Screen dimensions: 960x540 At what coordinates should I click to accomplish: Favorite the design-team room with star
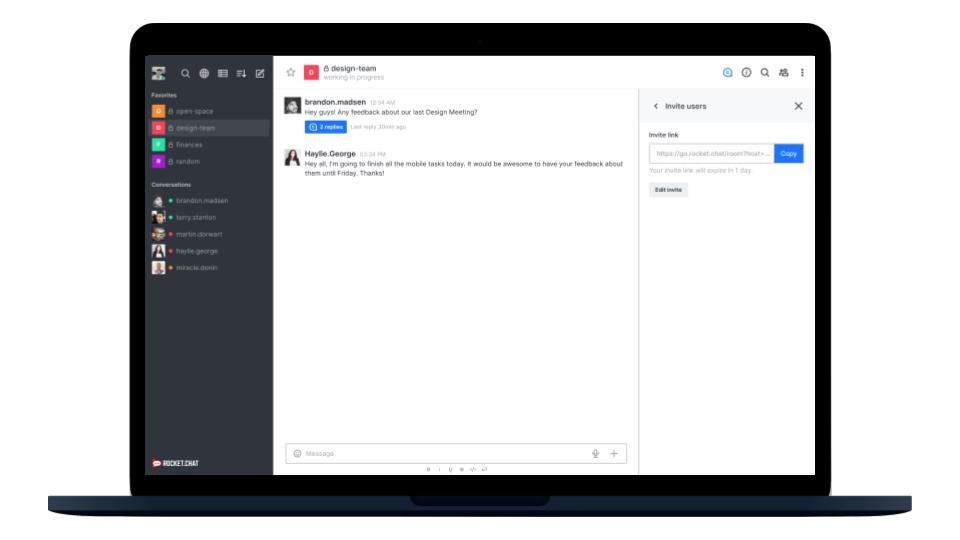click(x=291, y=72)
